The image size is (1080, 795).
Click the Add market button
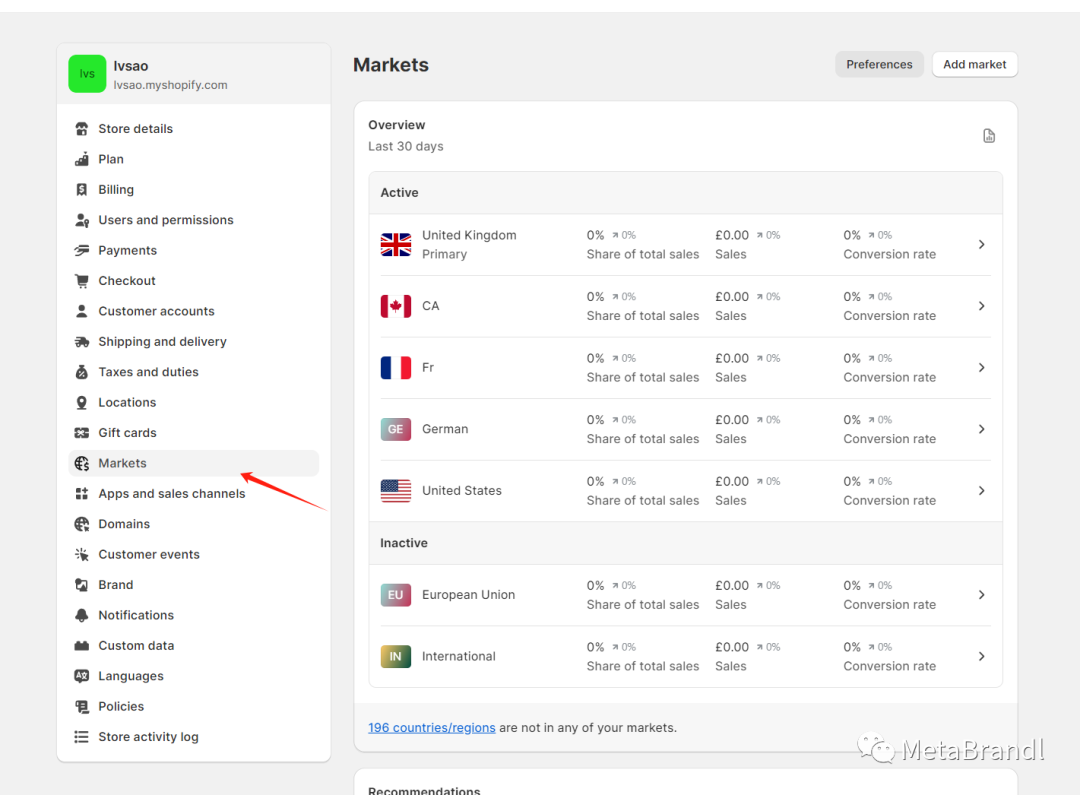[975, 64]
